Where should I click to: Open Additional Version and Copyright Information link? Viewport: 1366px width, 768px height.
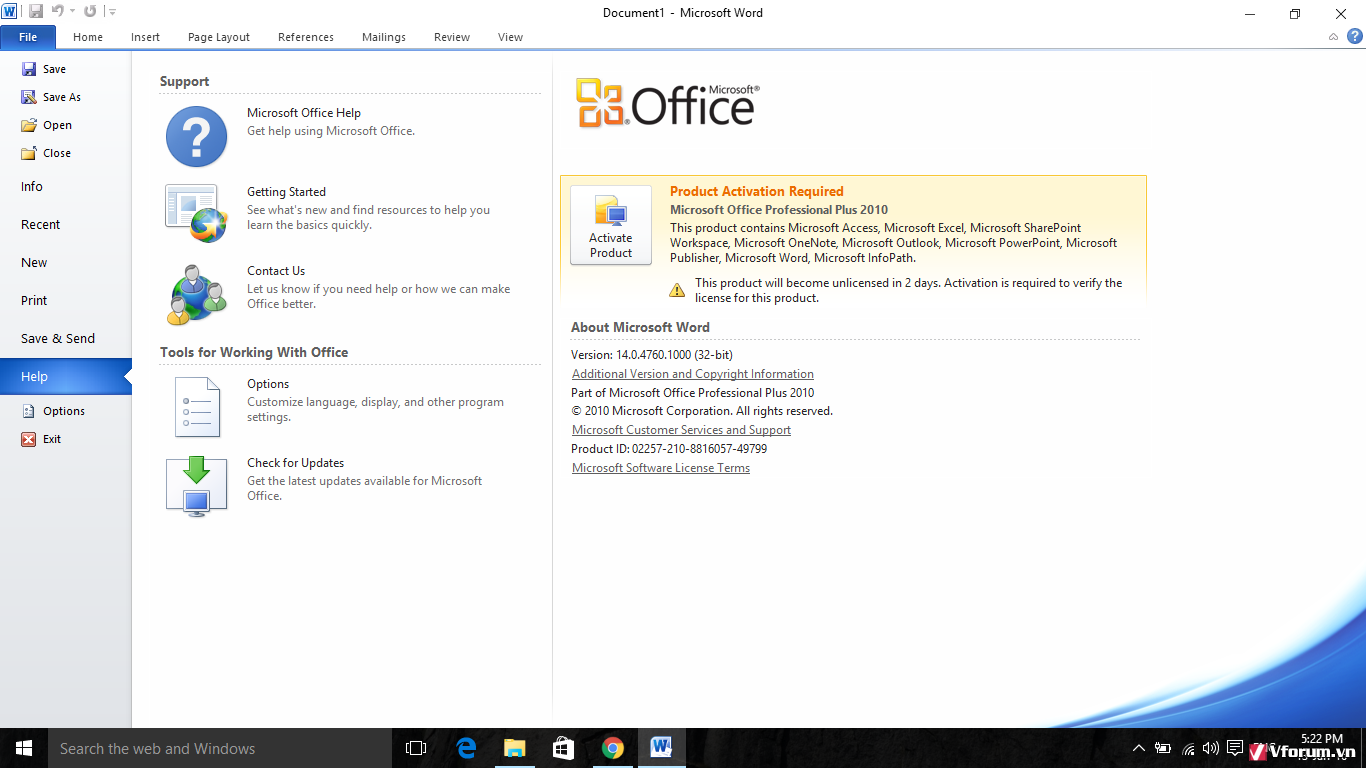(x=693, y=374)
